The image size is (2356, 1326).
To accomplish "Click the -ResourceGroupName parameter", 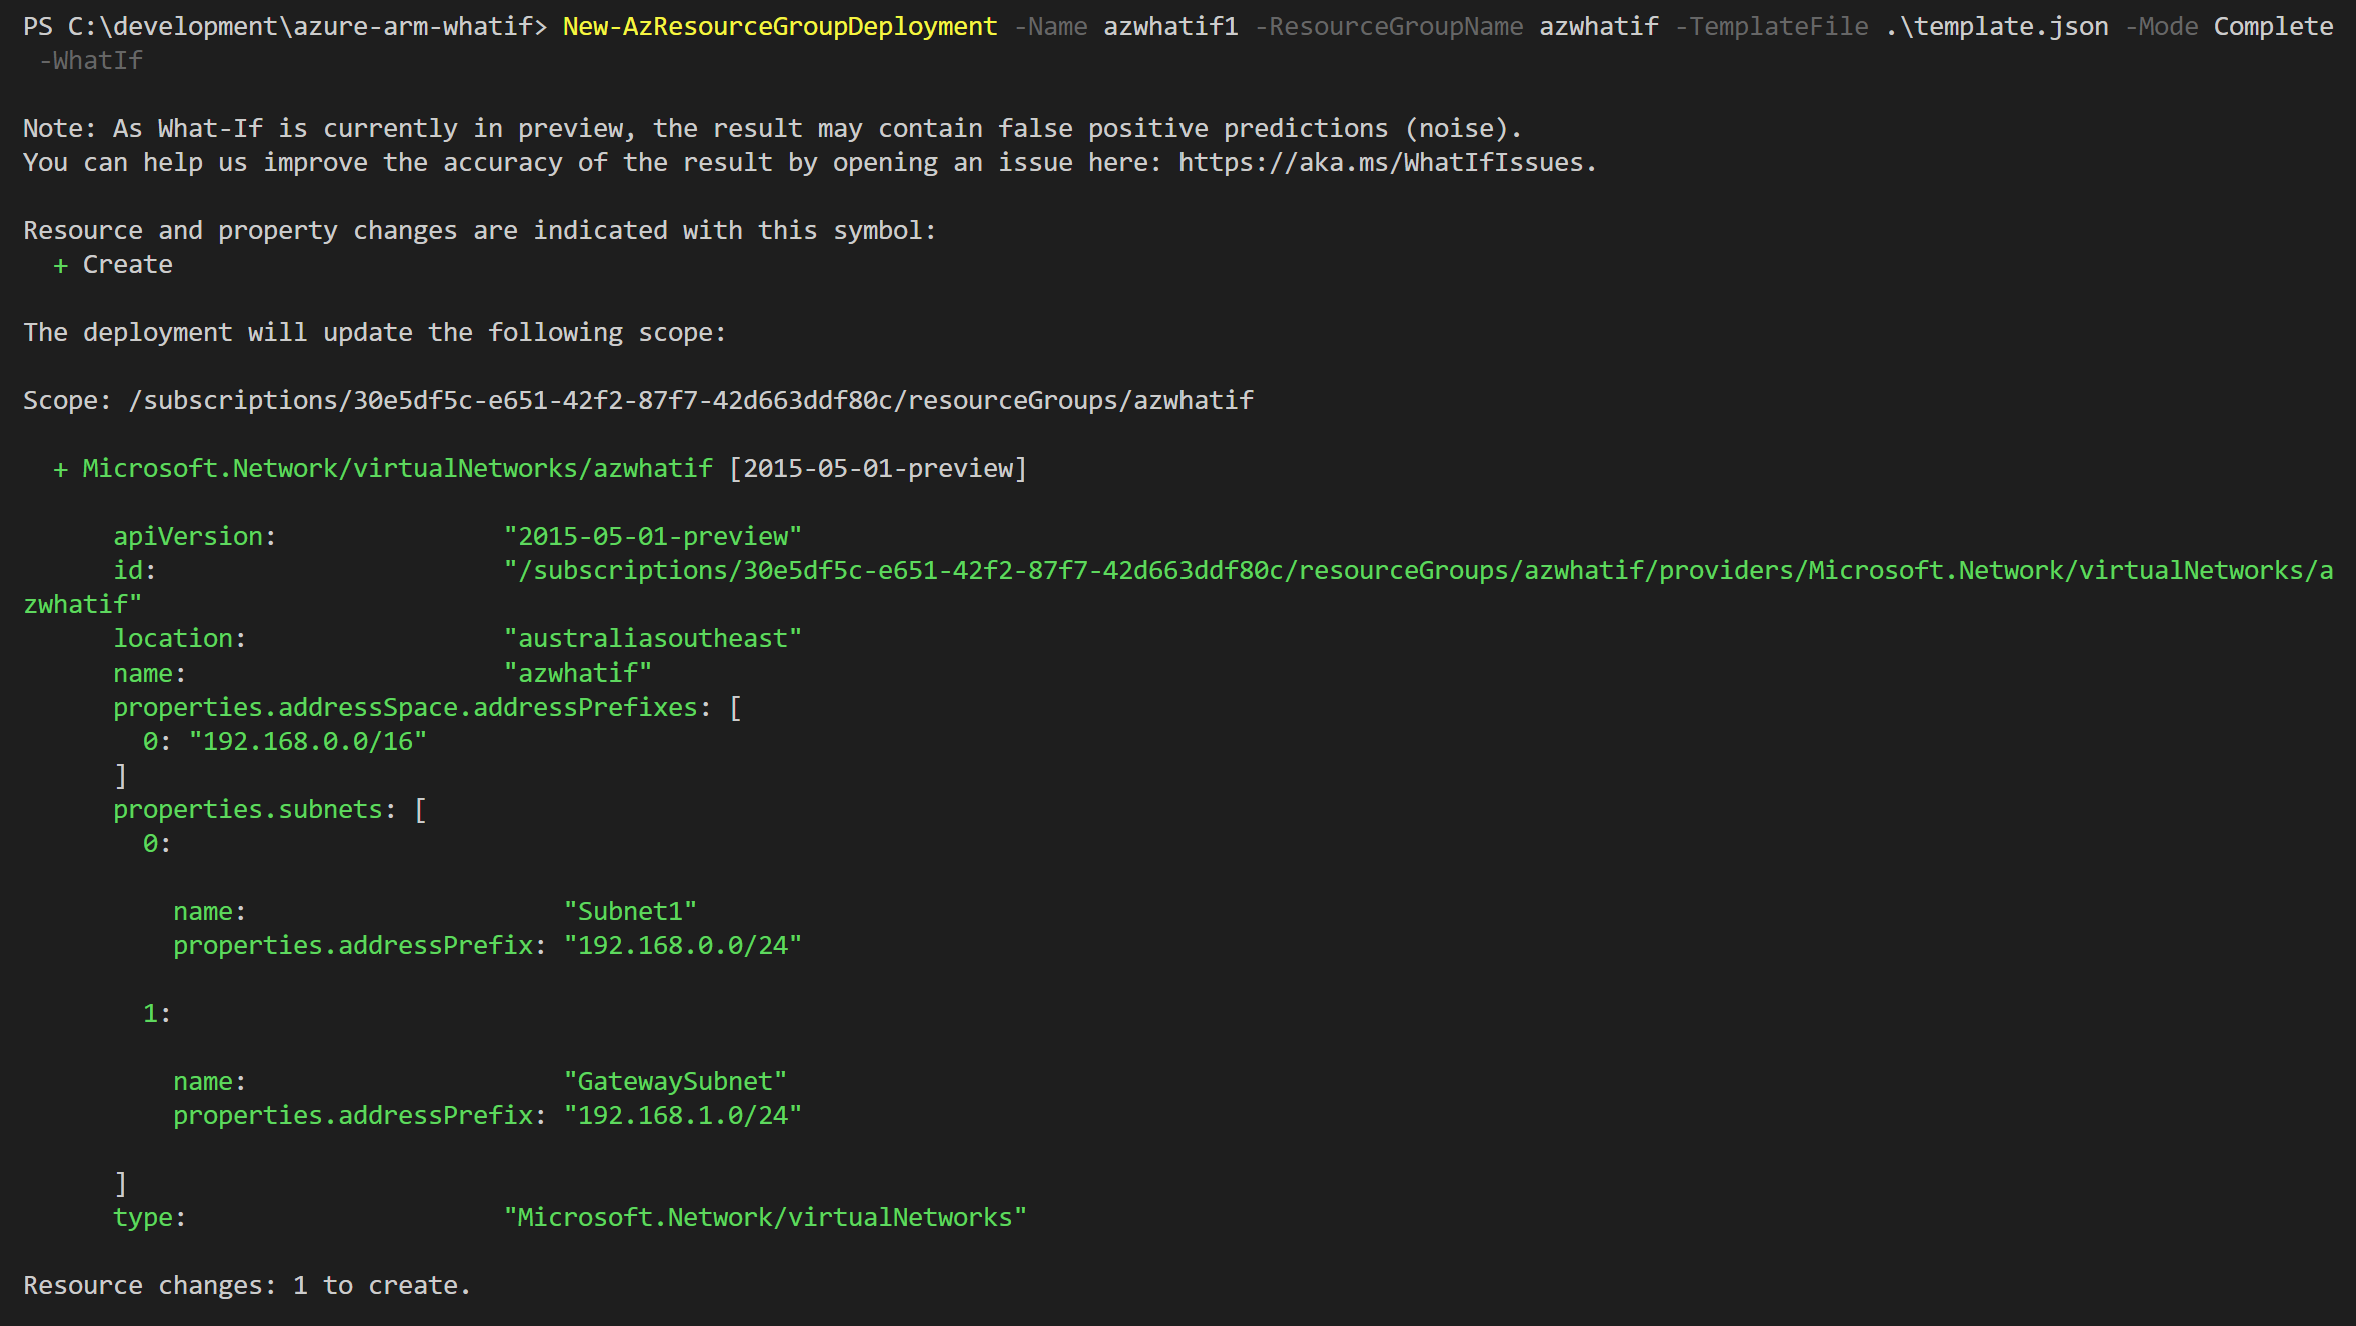I will click(x=1389, y=26).
